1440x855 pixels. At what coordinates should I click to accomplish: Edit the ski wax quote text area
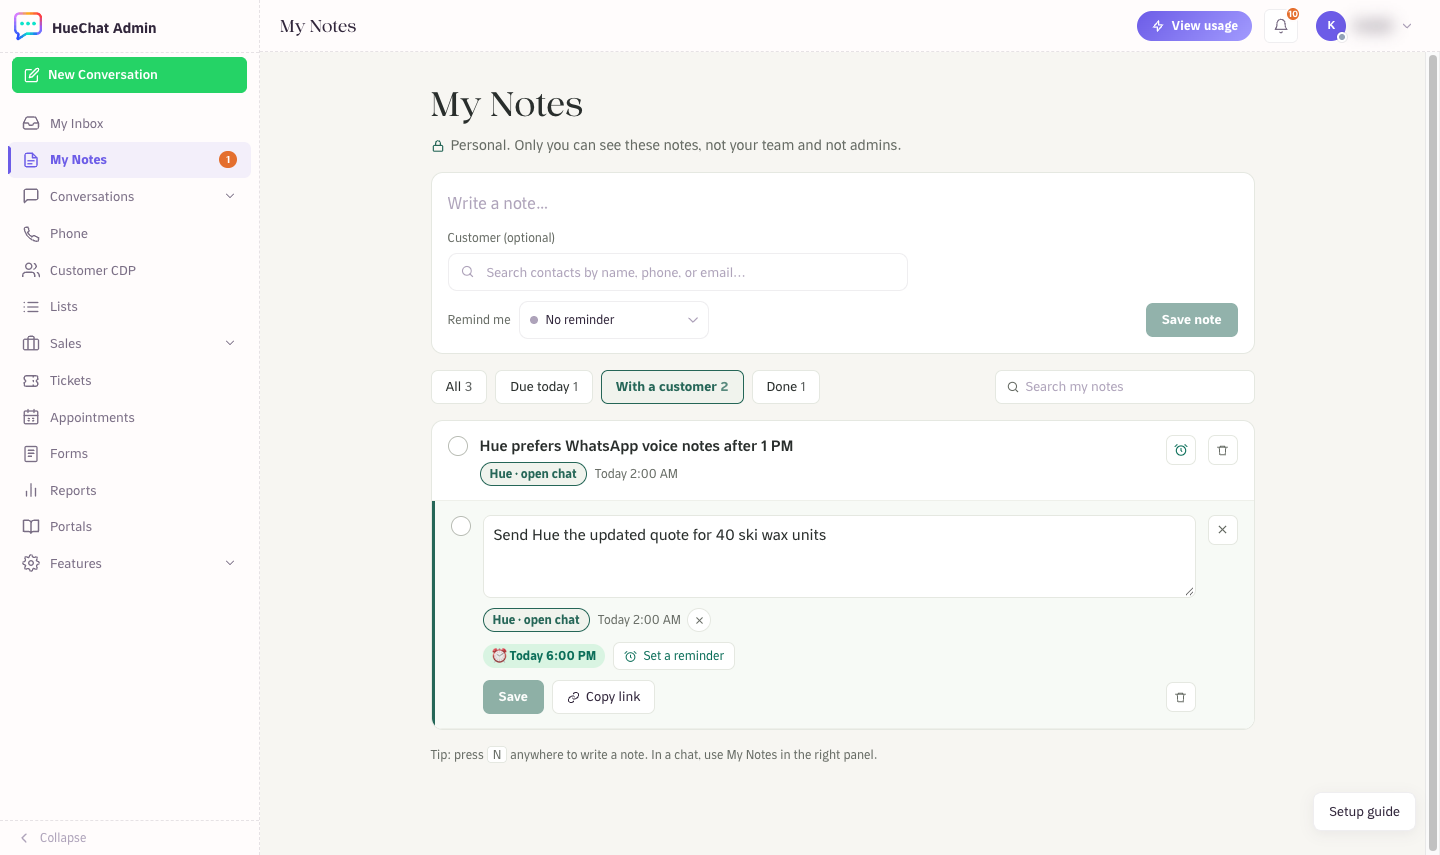coord(839,556)
